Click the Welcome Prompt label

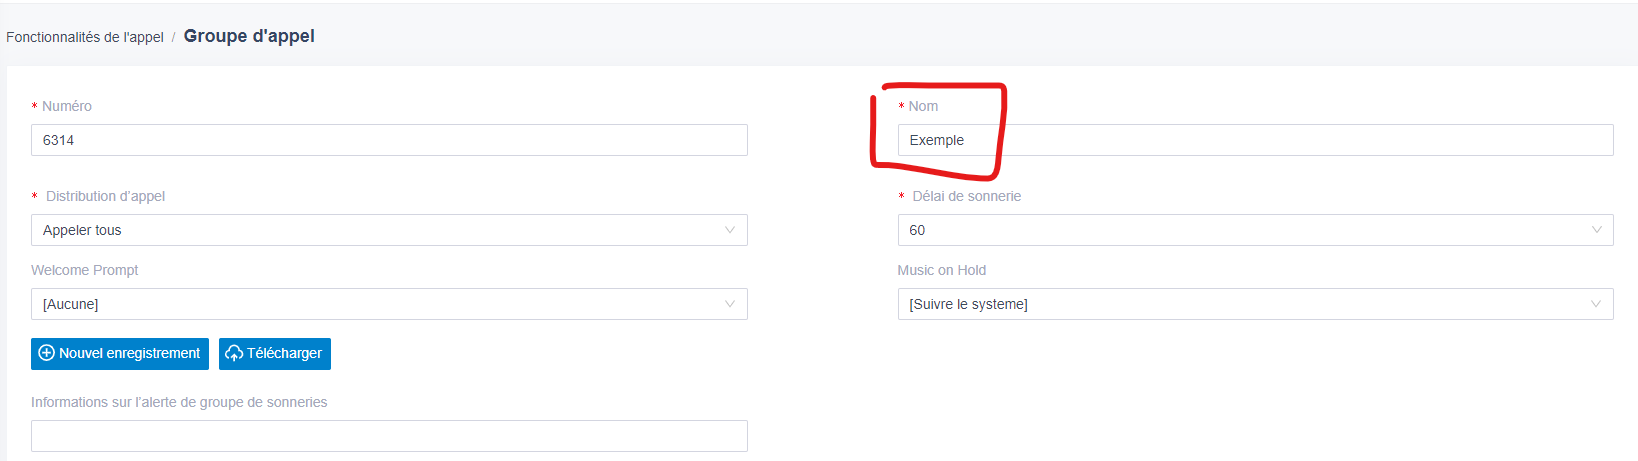(85, 270)
